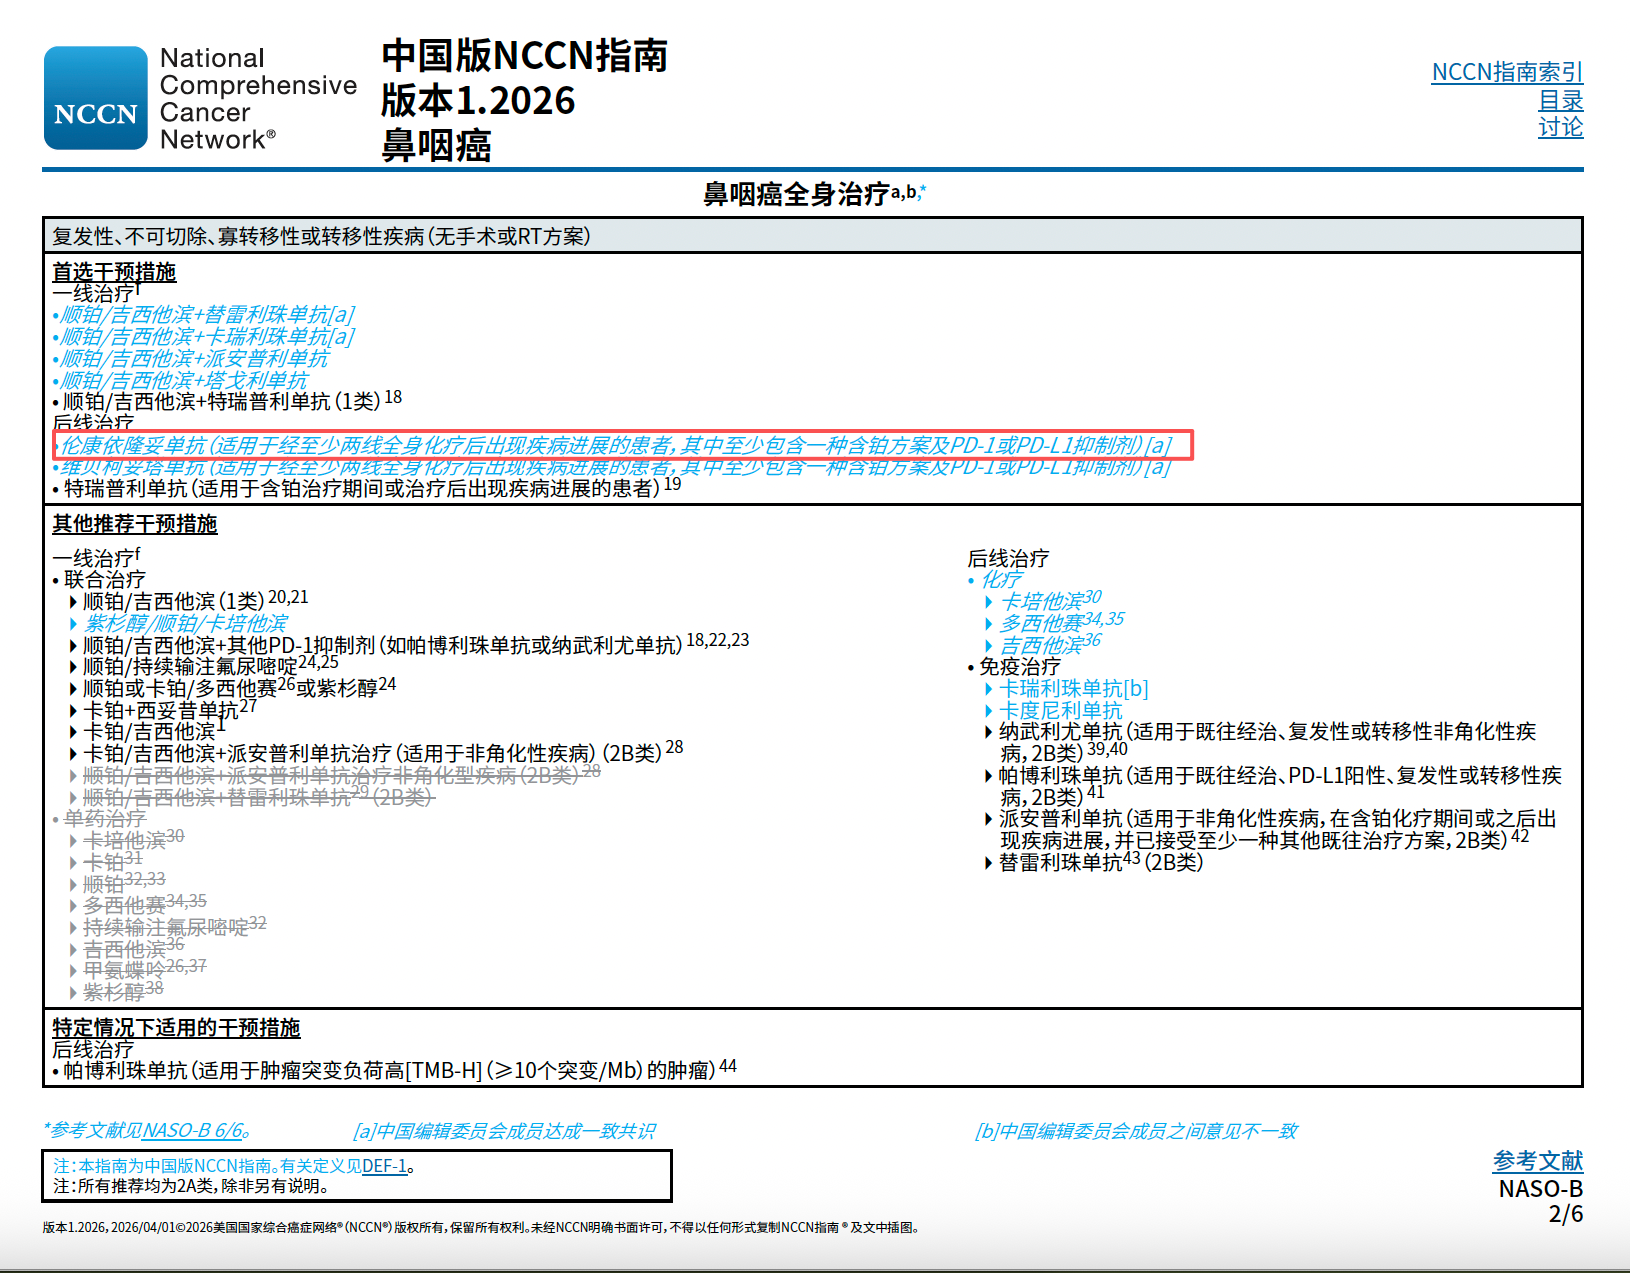Click the 首选干预措施 heading

click(x=114, y=272)
